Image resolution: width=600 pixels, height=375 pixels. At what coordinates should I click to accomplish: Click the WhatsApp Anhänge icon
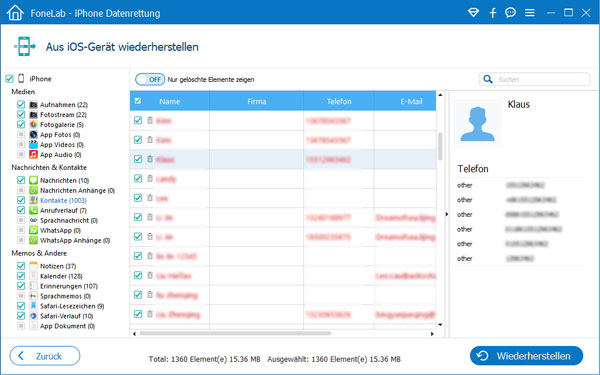[x=34, y=240]
